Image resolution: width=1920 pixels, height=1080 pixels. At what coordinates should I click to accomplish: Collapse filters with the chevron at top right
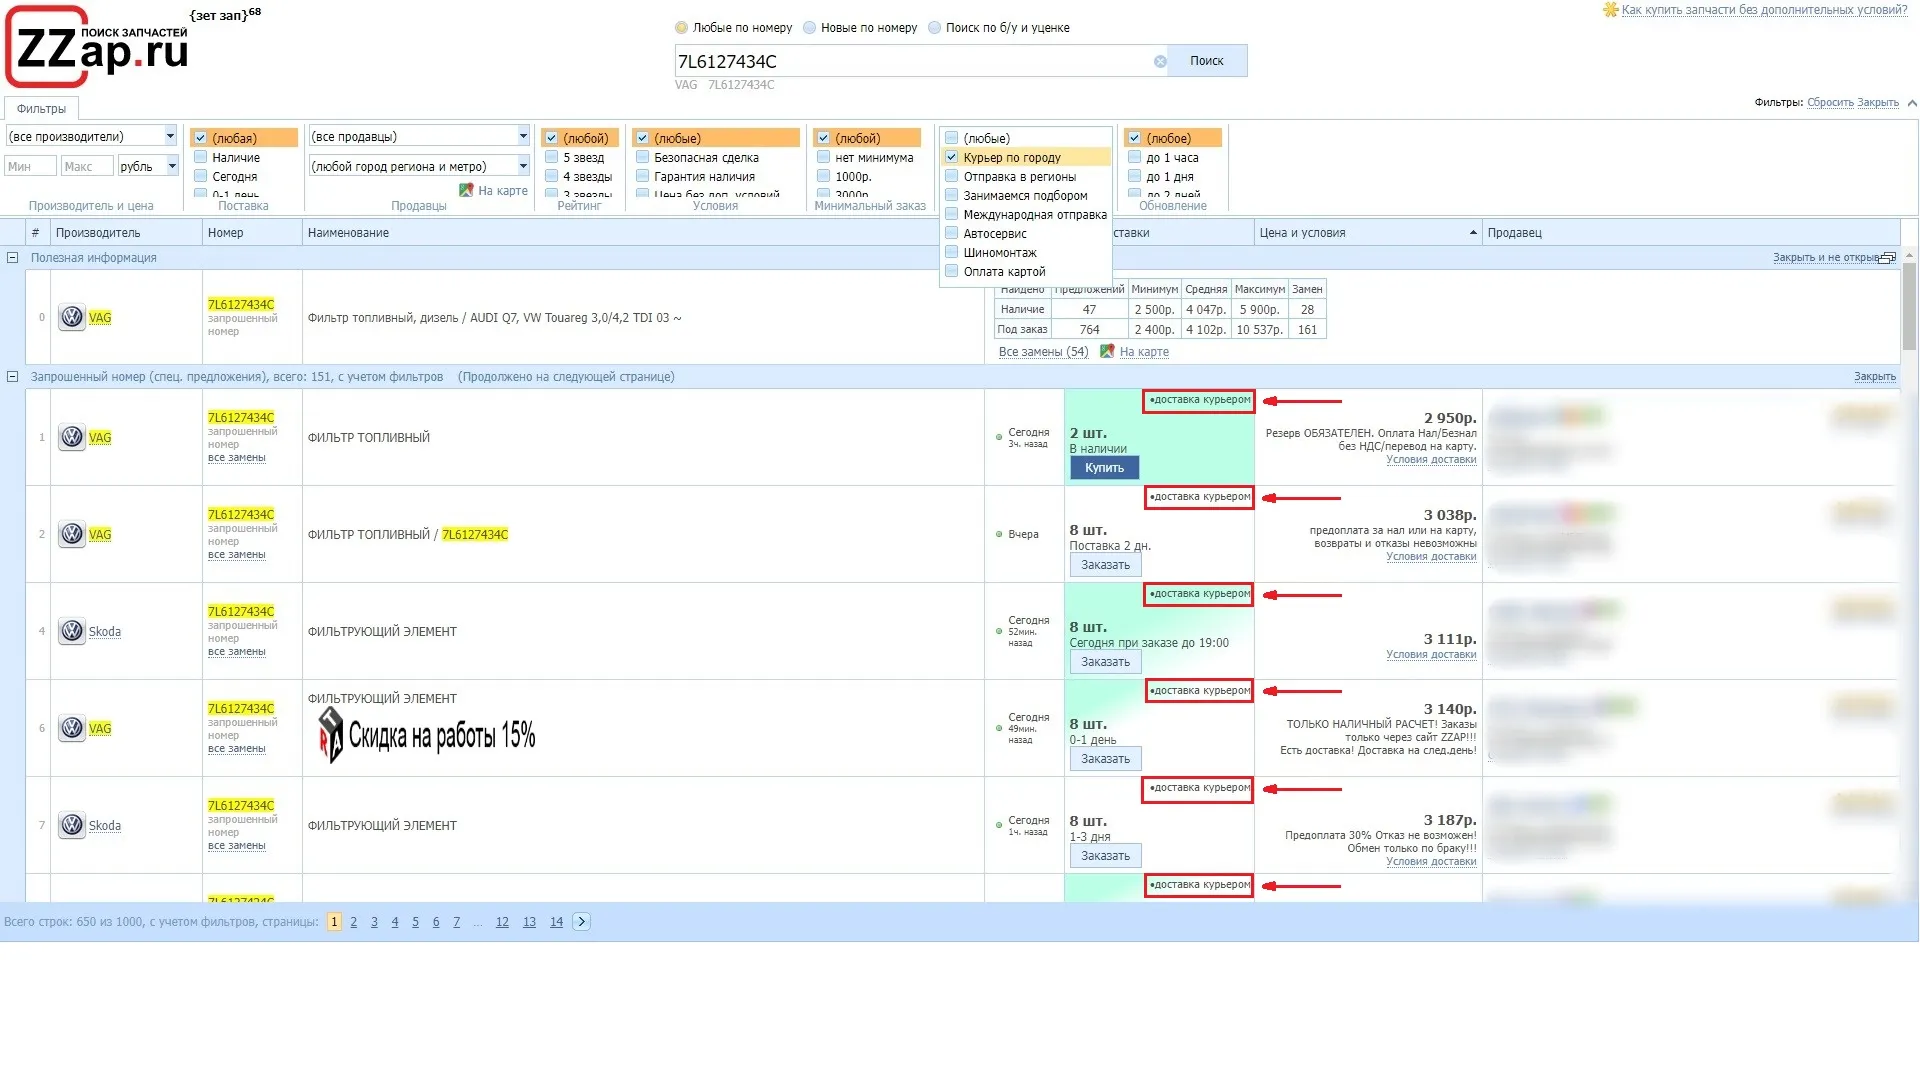coord(1912,103)
